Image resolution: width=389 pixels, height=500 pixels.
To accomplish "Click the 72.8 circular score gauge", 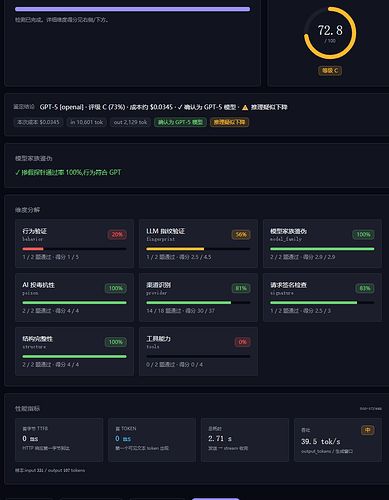I will [330, 33].
